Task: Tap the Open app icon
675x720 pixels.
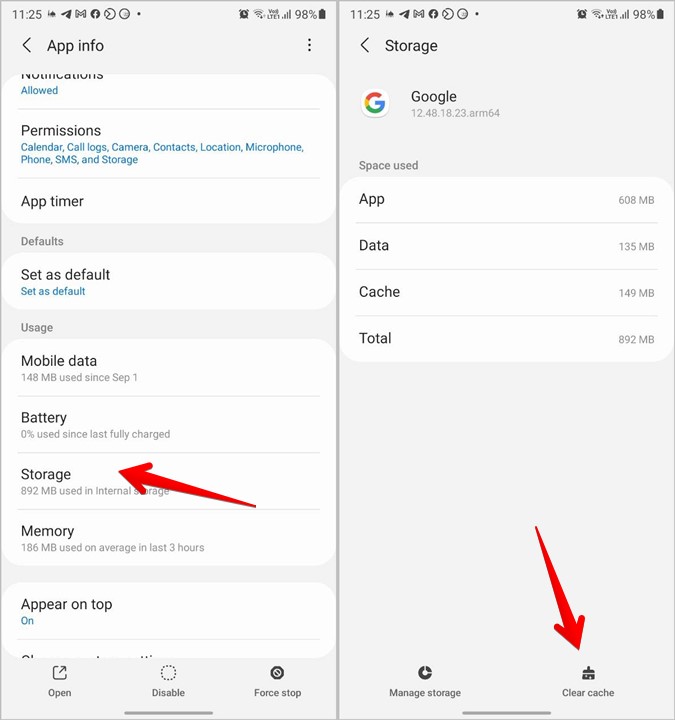Action: pos(59,673)
